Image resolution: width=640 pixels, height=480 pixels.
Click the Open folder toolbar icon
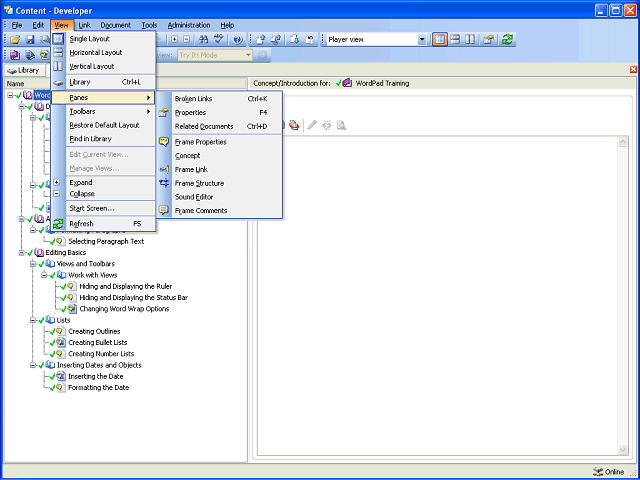15,40
